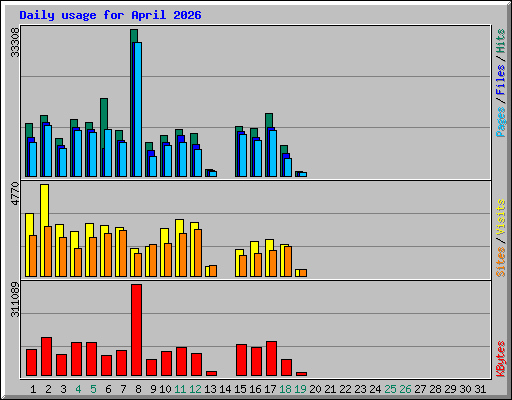Click day 9 on the x-axis

pyautogui.click(x=153, y=389)
